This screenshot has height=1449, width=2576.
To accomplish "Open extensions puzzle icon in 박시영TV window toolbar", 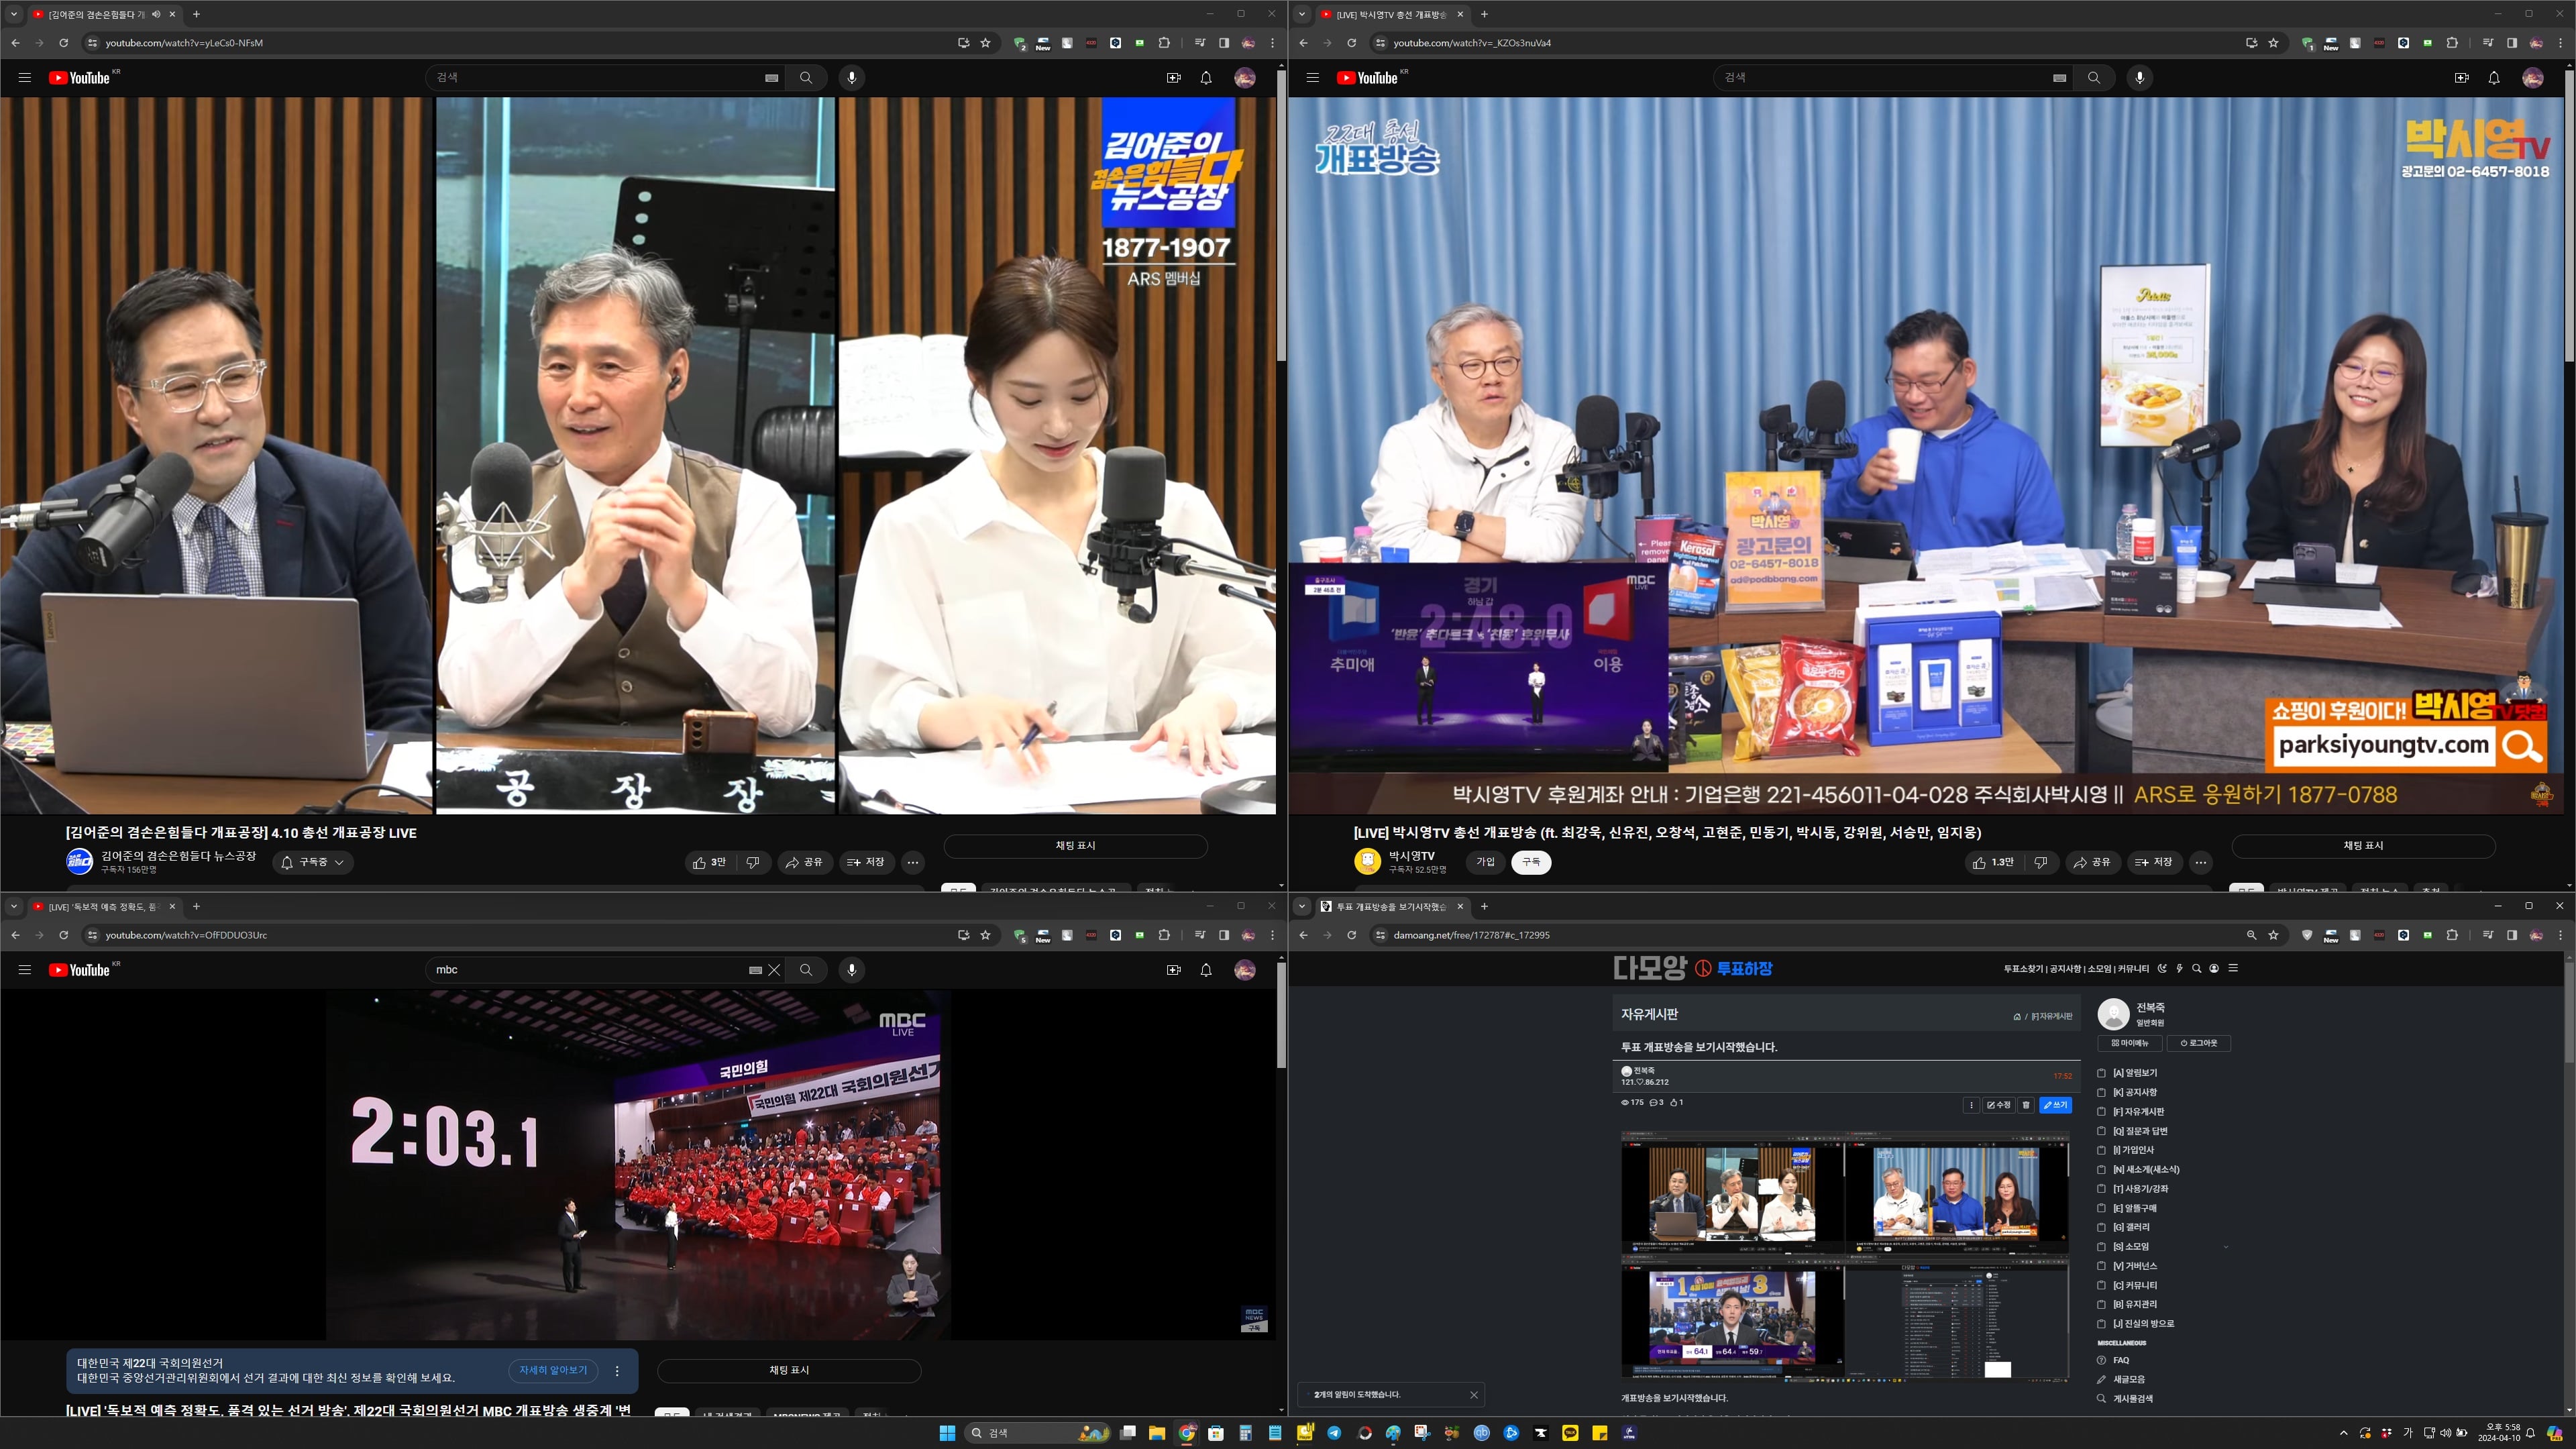I will pyautogui.click(x=2451, y=43).
